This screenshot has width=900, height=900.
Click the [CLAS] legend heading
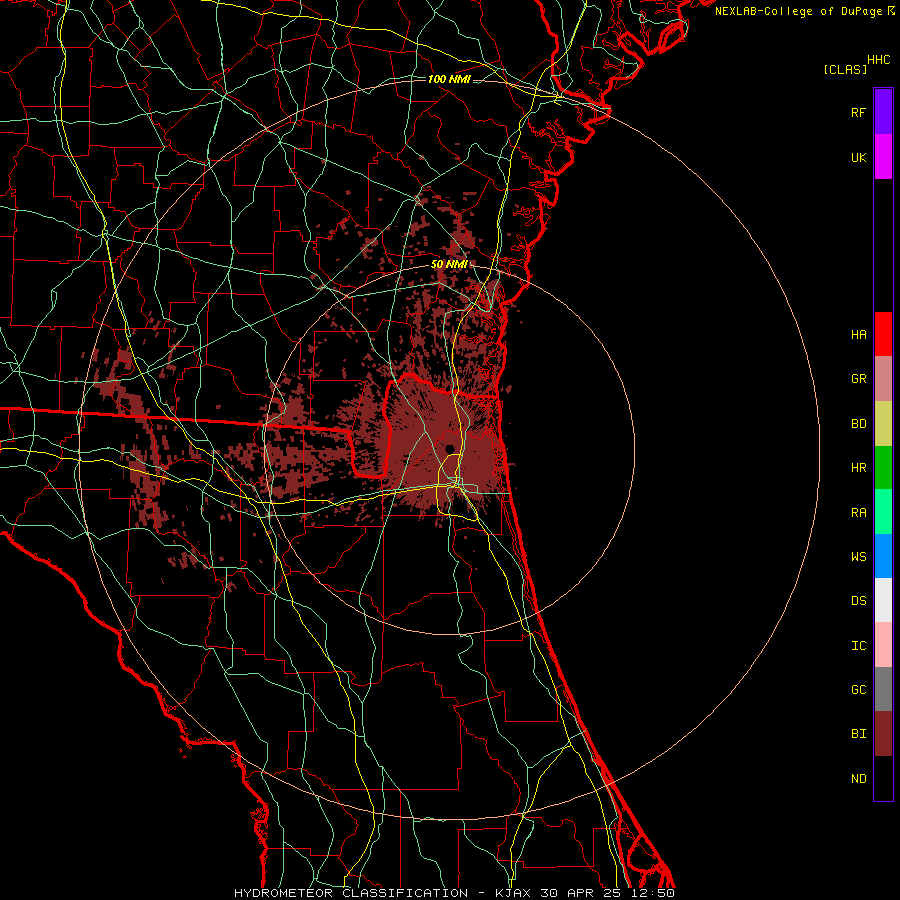845,69
